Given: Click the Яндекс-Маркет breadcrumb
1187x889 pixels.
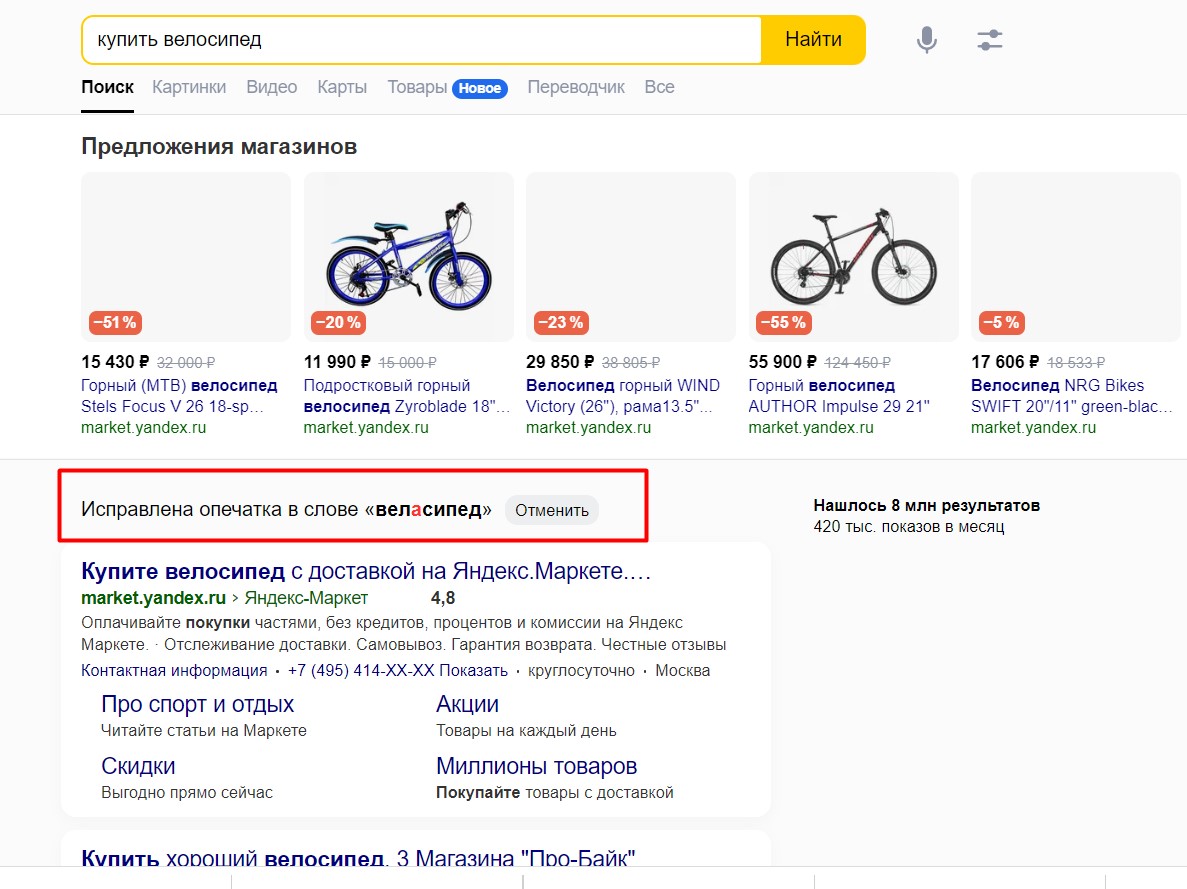Looking at the screenshot, I should point(306,598).
